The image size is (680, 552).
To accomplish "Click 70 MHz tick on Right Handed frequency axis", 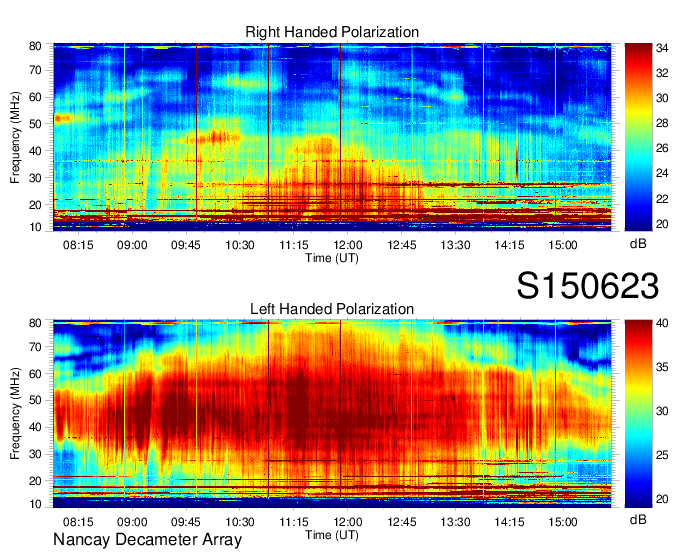I will (x=35, y=70).
